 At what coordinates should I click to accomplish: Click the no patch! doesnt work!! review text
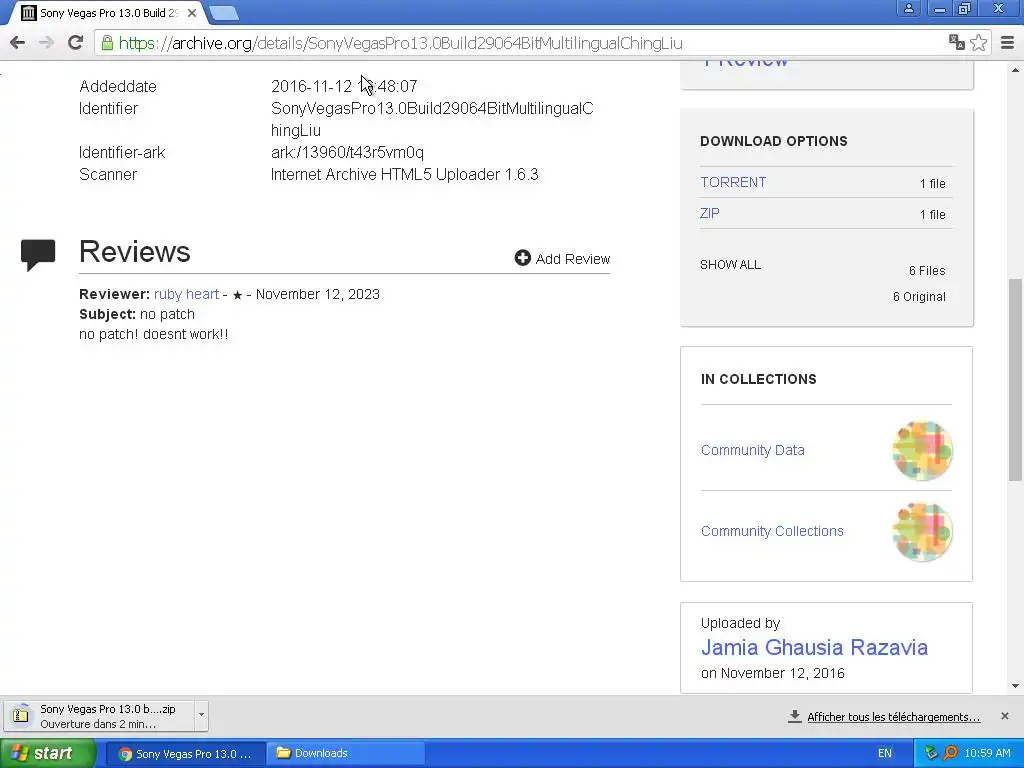point(153,334)
